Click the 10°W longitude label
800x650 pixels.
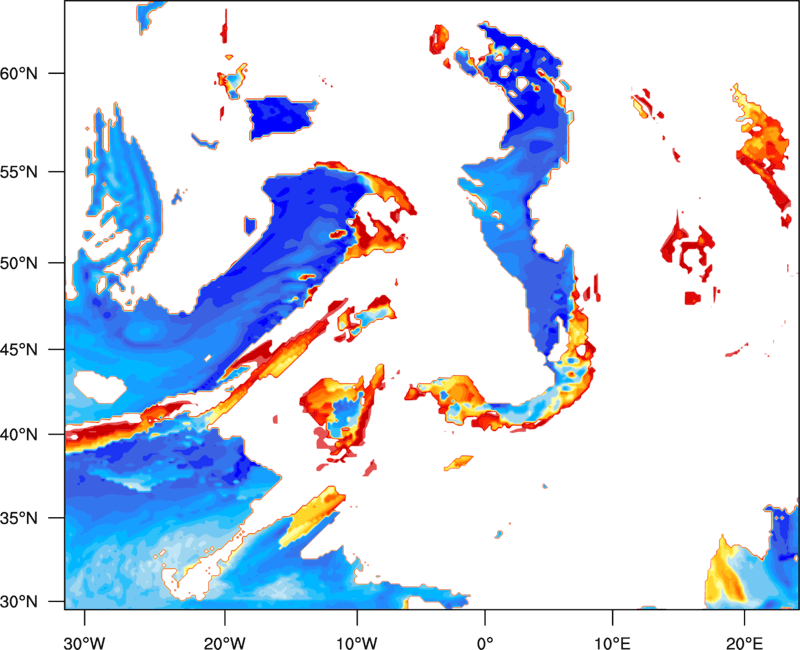click(357, 643)
